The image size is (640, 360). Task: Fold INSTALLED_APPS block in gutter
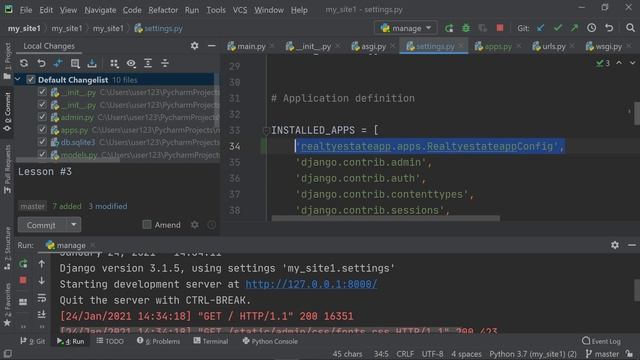point(266,130)
